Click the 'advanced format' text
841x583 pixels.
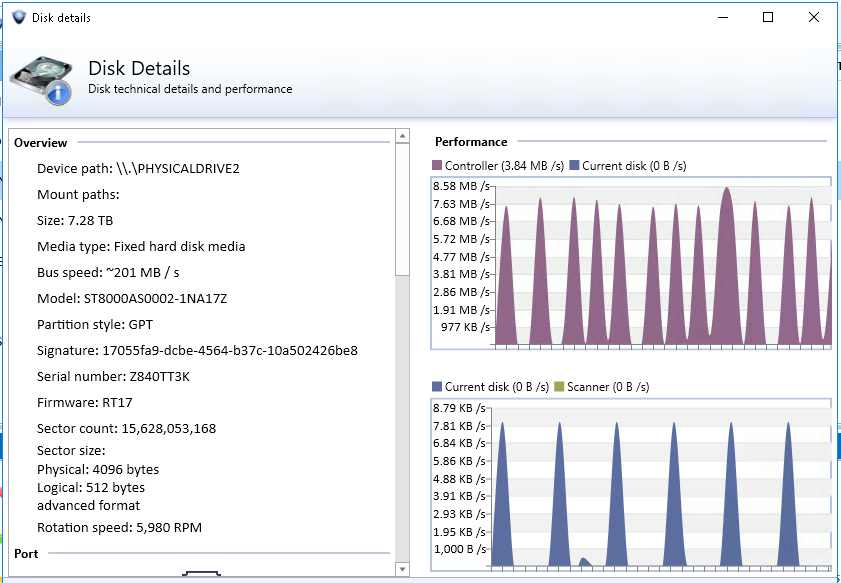pyautogui.click(x=88, y=506)
